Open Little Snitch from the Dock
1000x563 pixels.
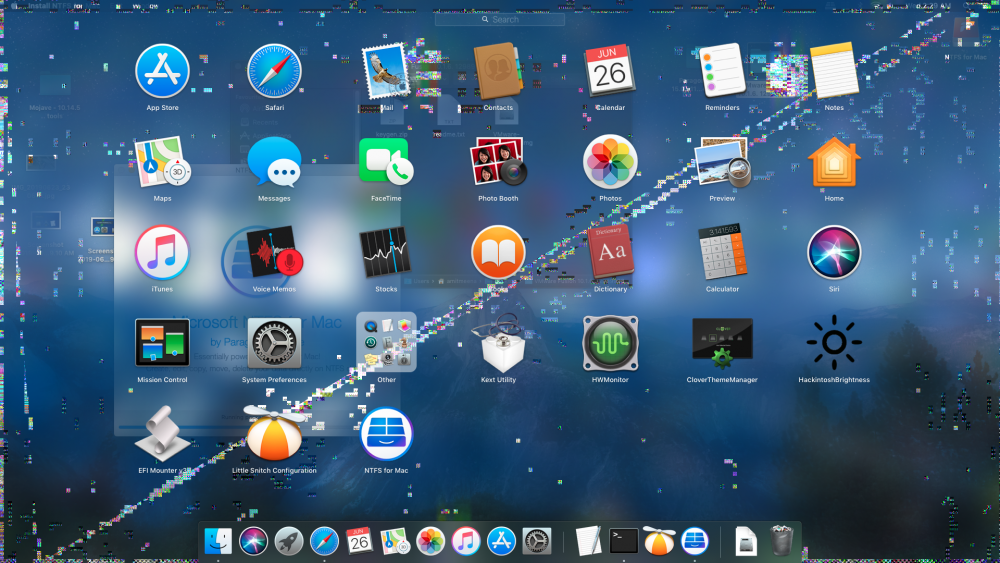coord(659,541)
